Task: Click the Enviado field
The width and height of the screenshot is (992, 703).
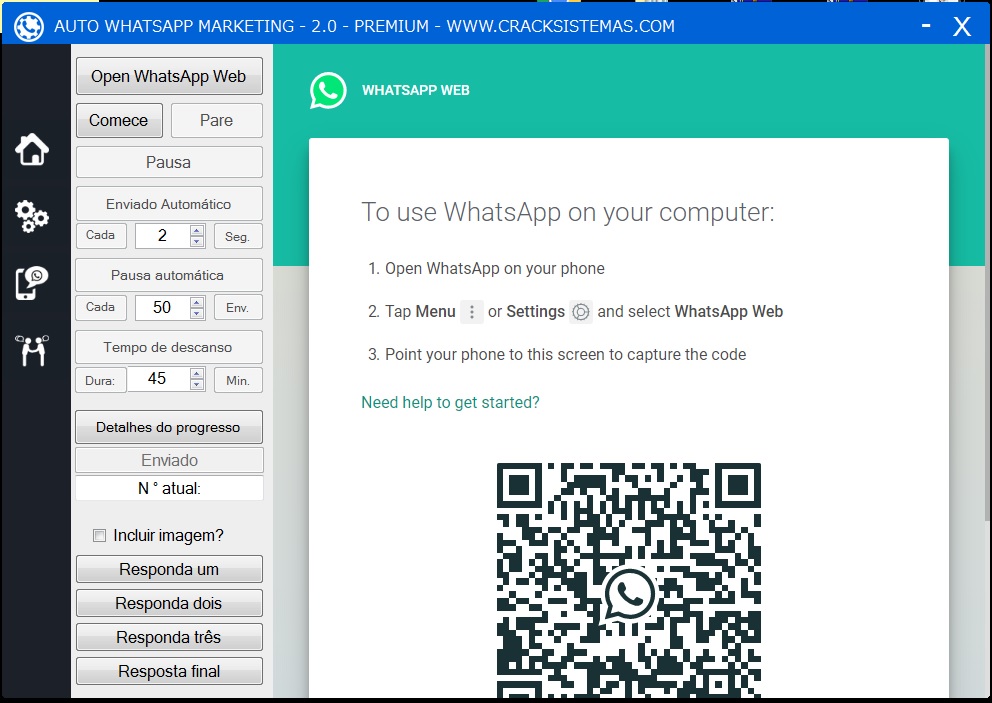Action: point(169,460)
